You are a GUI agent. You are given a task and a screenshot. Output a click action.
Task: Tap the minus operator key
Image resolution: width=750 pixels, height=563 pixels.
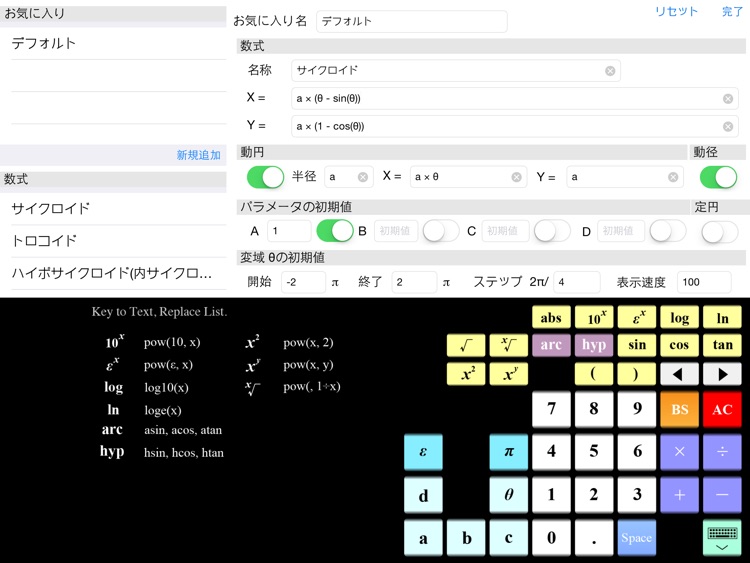click(722, 495)
